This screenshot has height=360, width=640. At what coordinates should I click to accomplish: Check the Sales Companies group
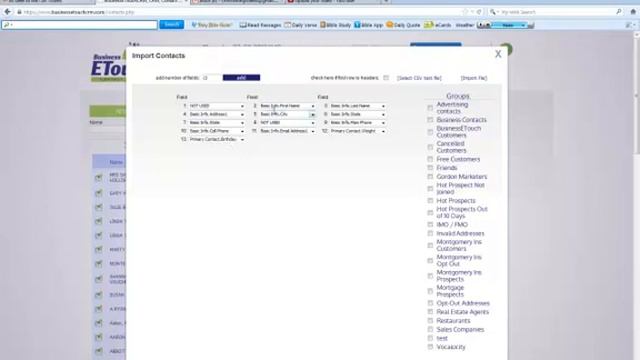click(430, 329)
